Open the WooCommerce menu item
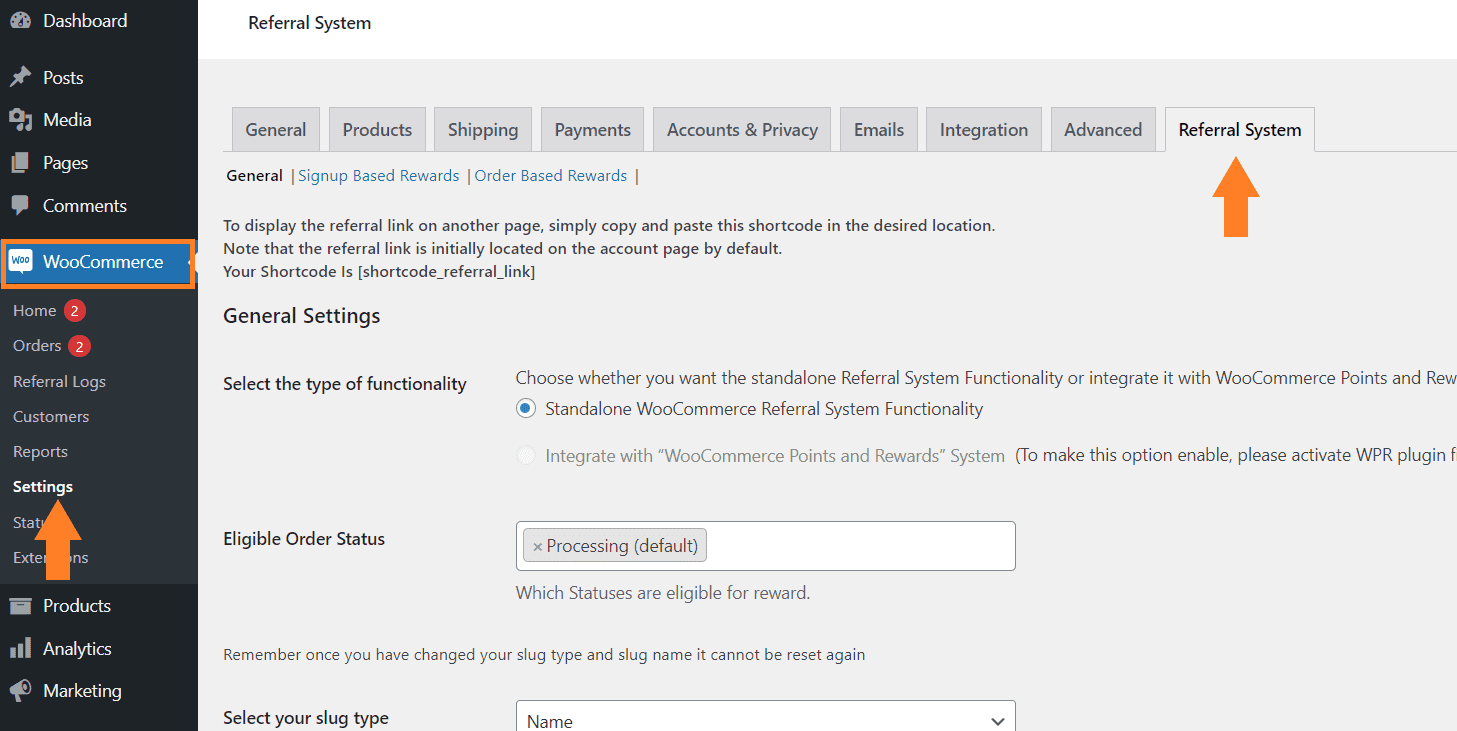Image resolution: width=1457 pixels, height=731 pixels. [97, 262]
